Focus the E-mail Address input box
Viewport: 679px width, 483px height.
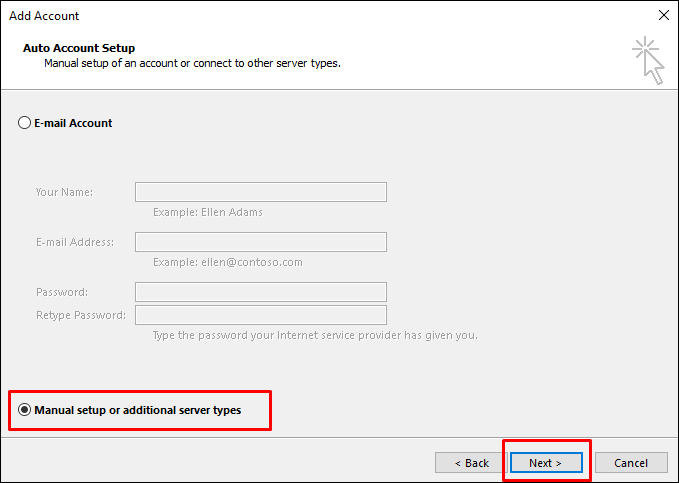pyautogui.click(x=260, y=242)
